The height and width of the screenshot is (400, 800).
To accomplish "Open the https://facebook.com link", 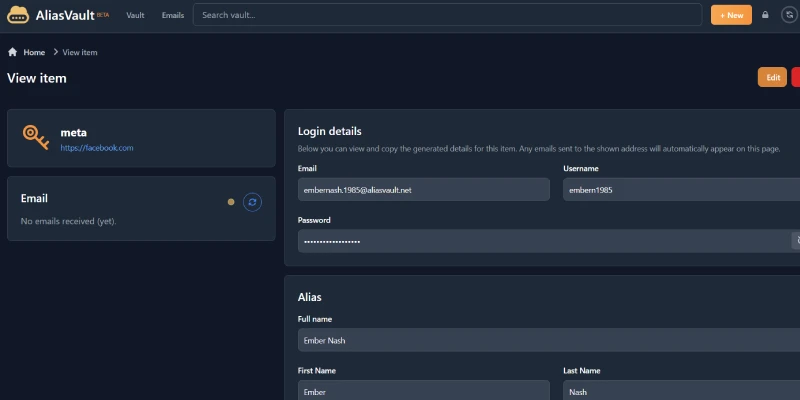I will [x=97, y=148].
